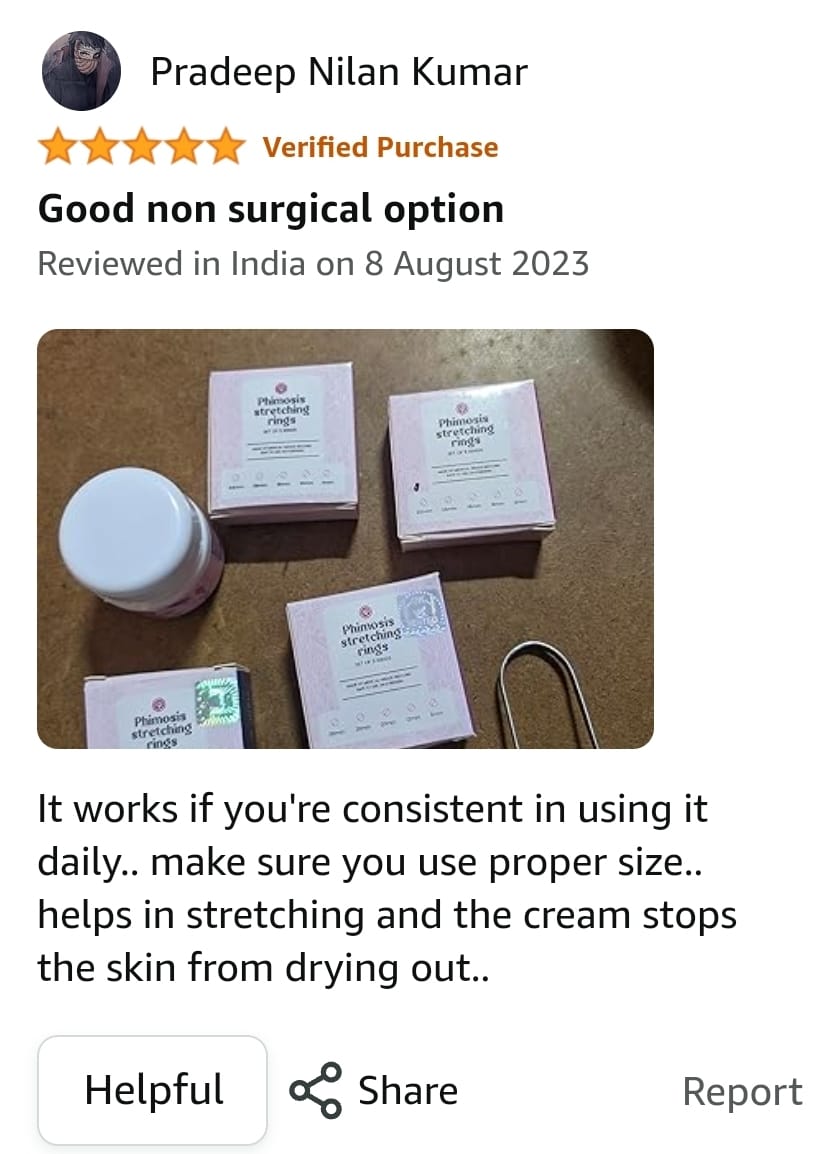Open reviewer name Pradeep Nilan Kumar

339,72
